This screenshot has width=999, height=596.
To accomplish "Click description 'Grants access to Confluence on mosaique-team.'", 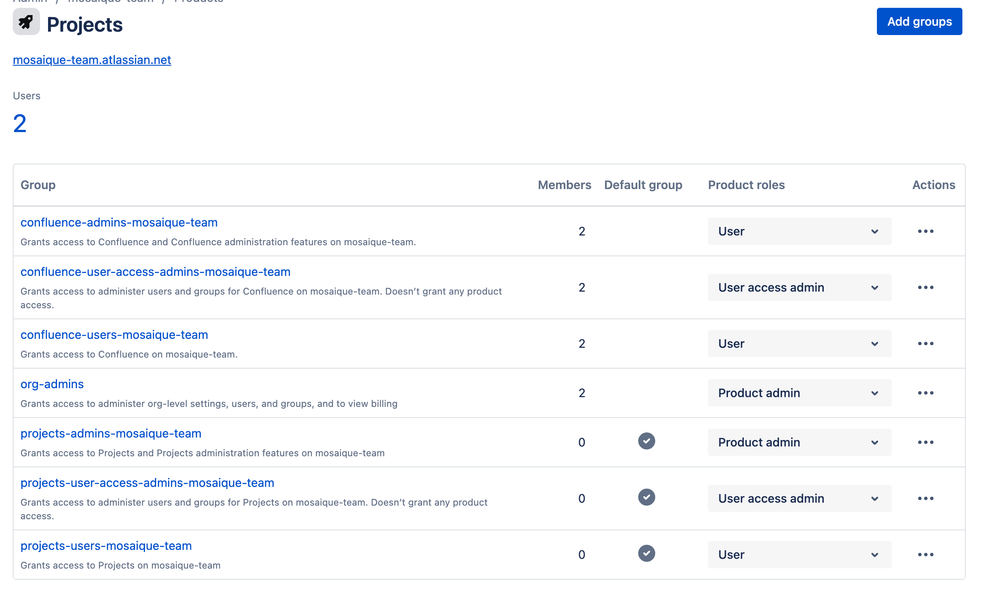I will coord(129,354).
